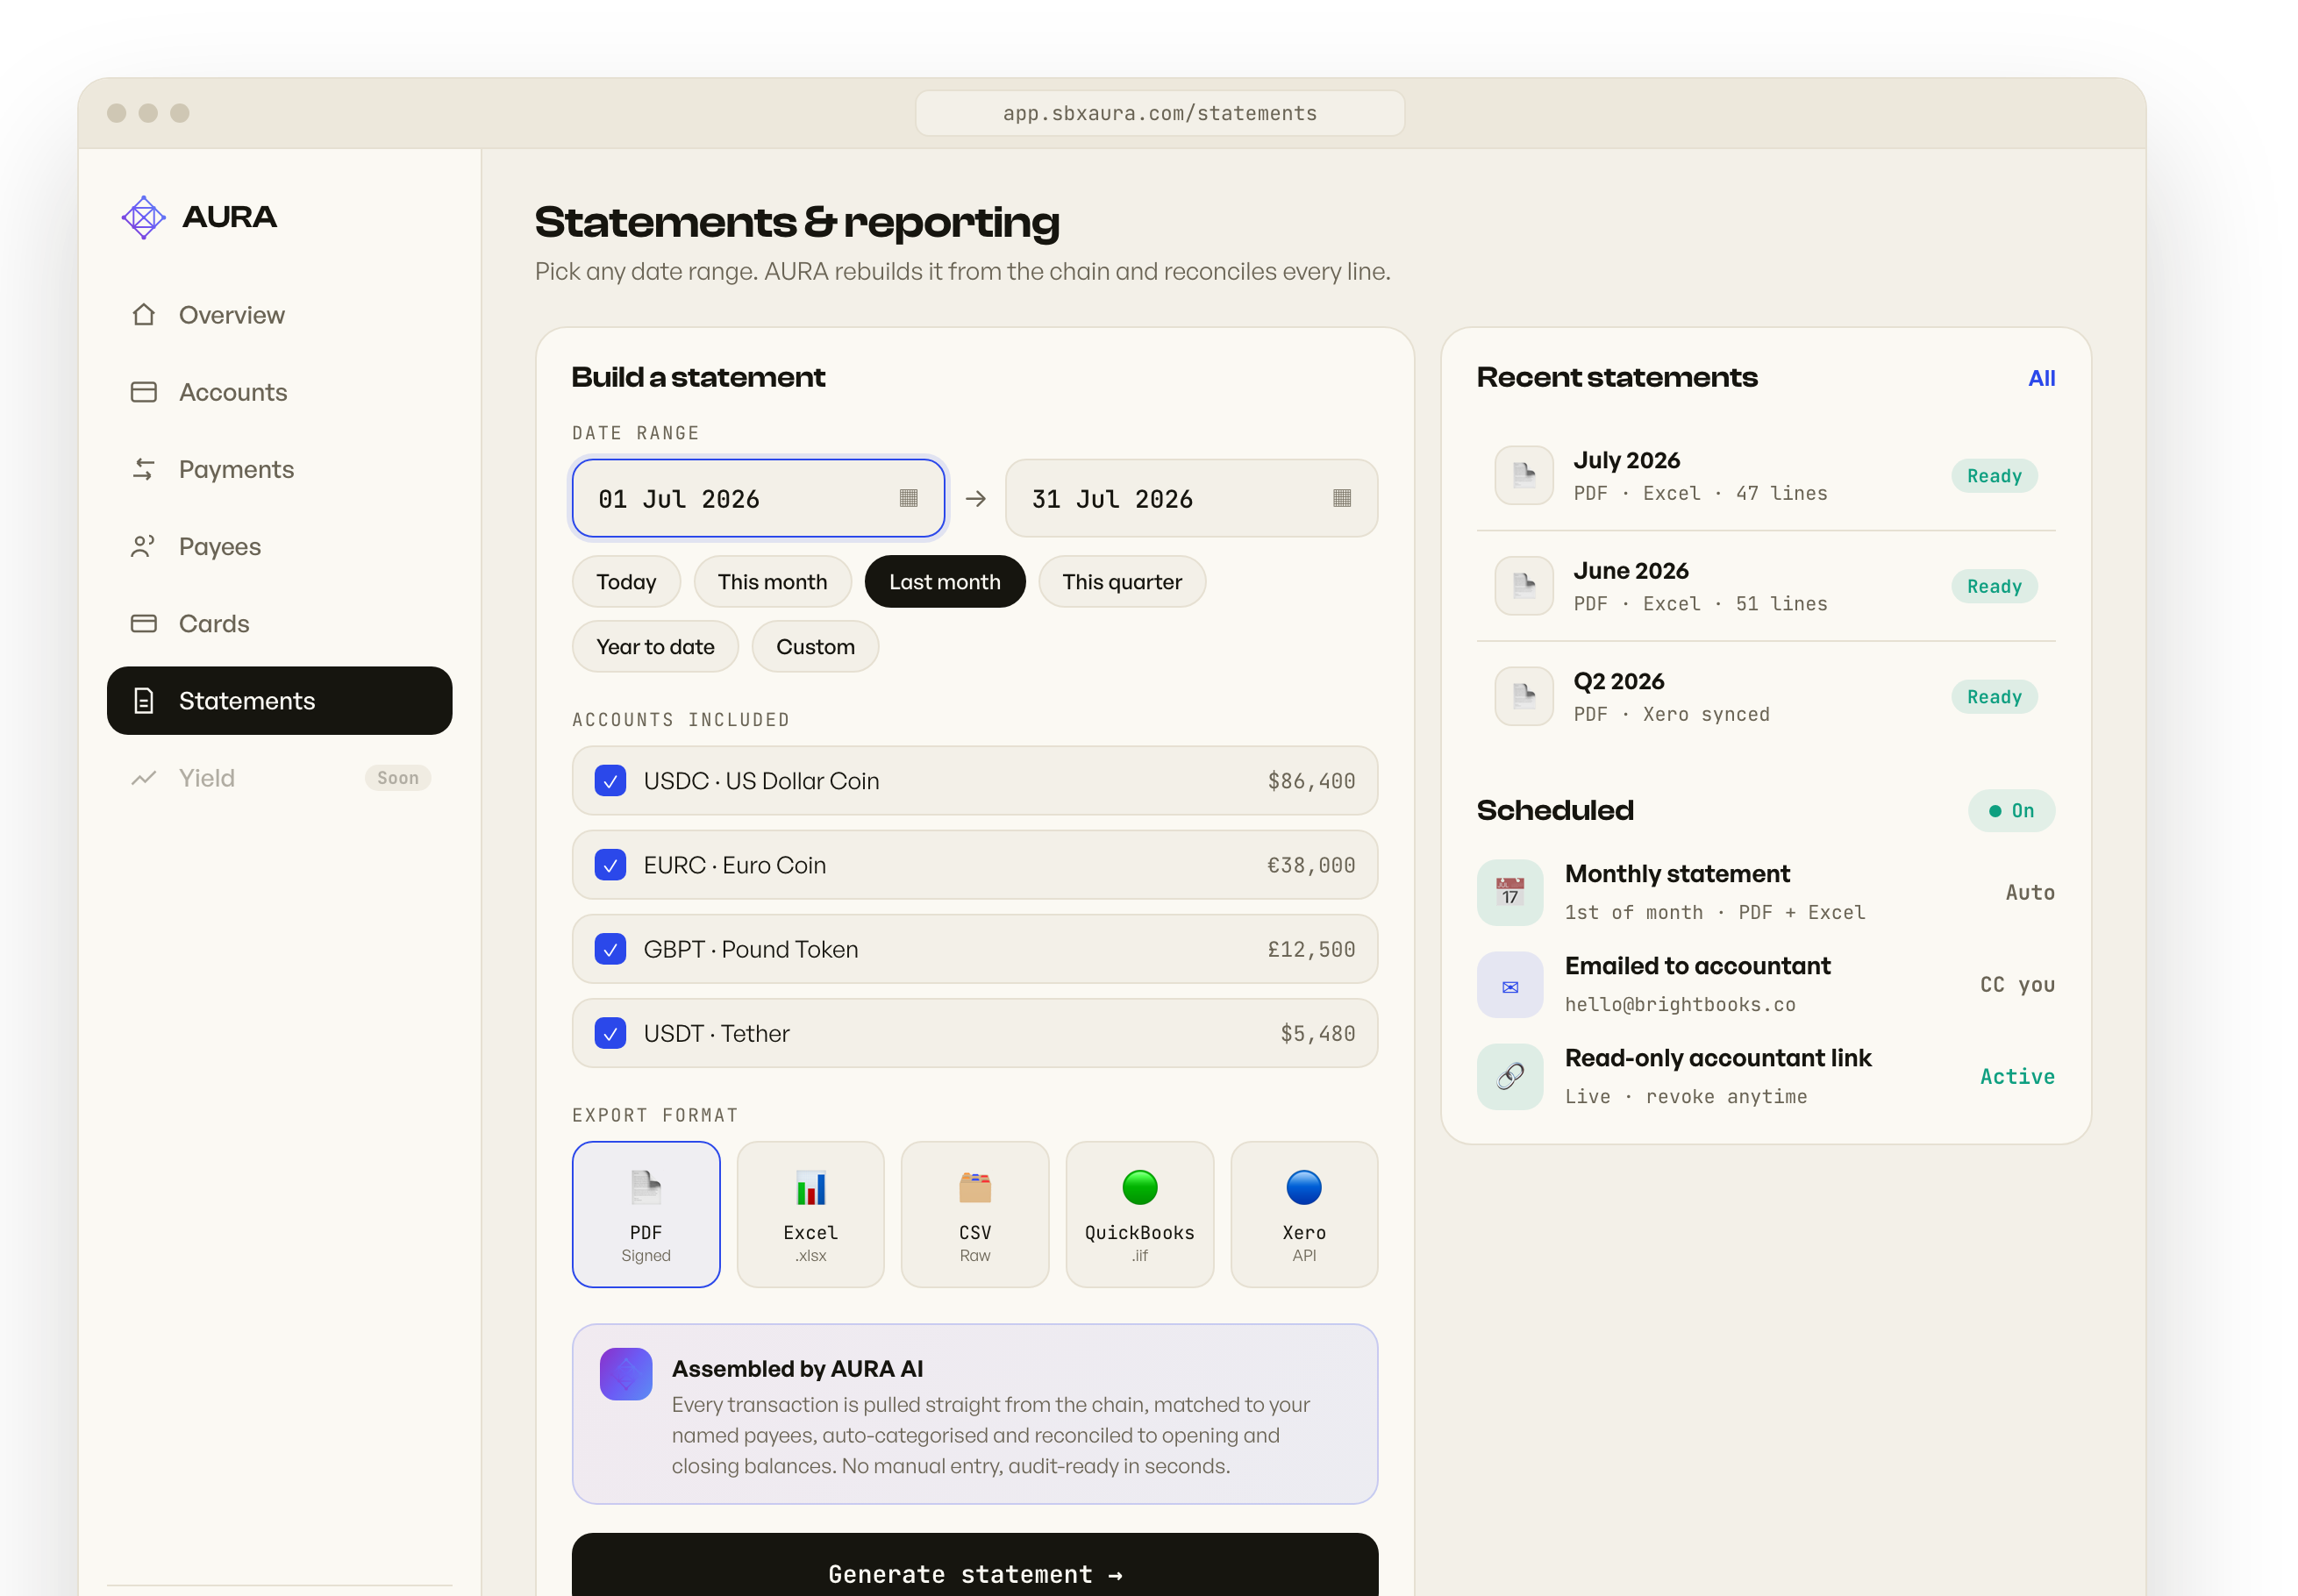Choose the This month preset
2298x1596 pixels.
pyautogui.click(x=772, y=582)
